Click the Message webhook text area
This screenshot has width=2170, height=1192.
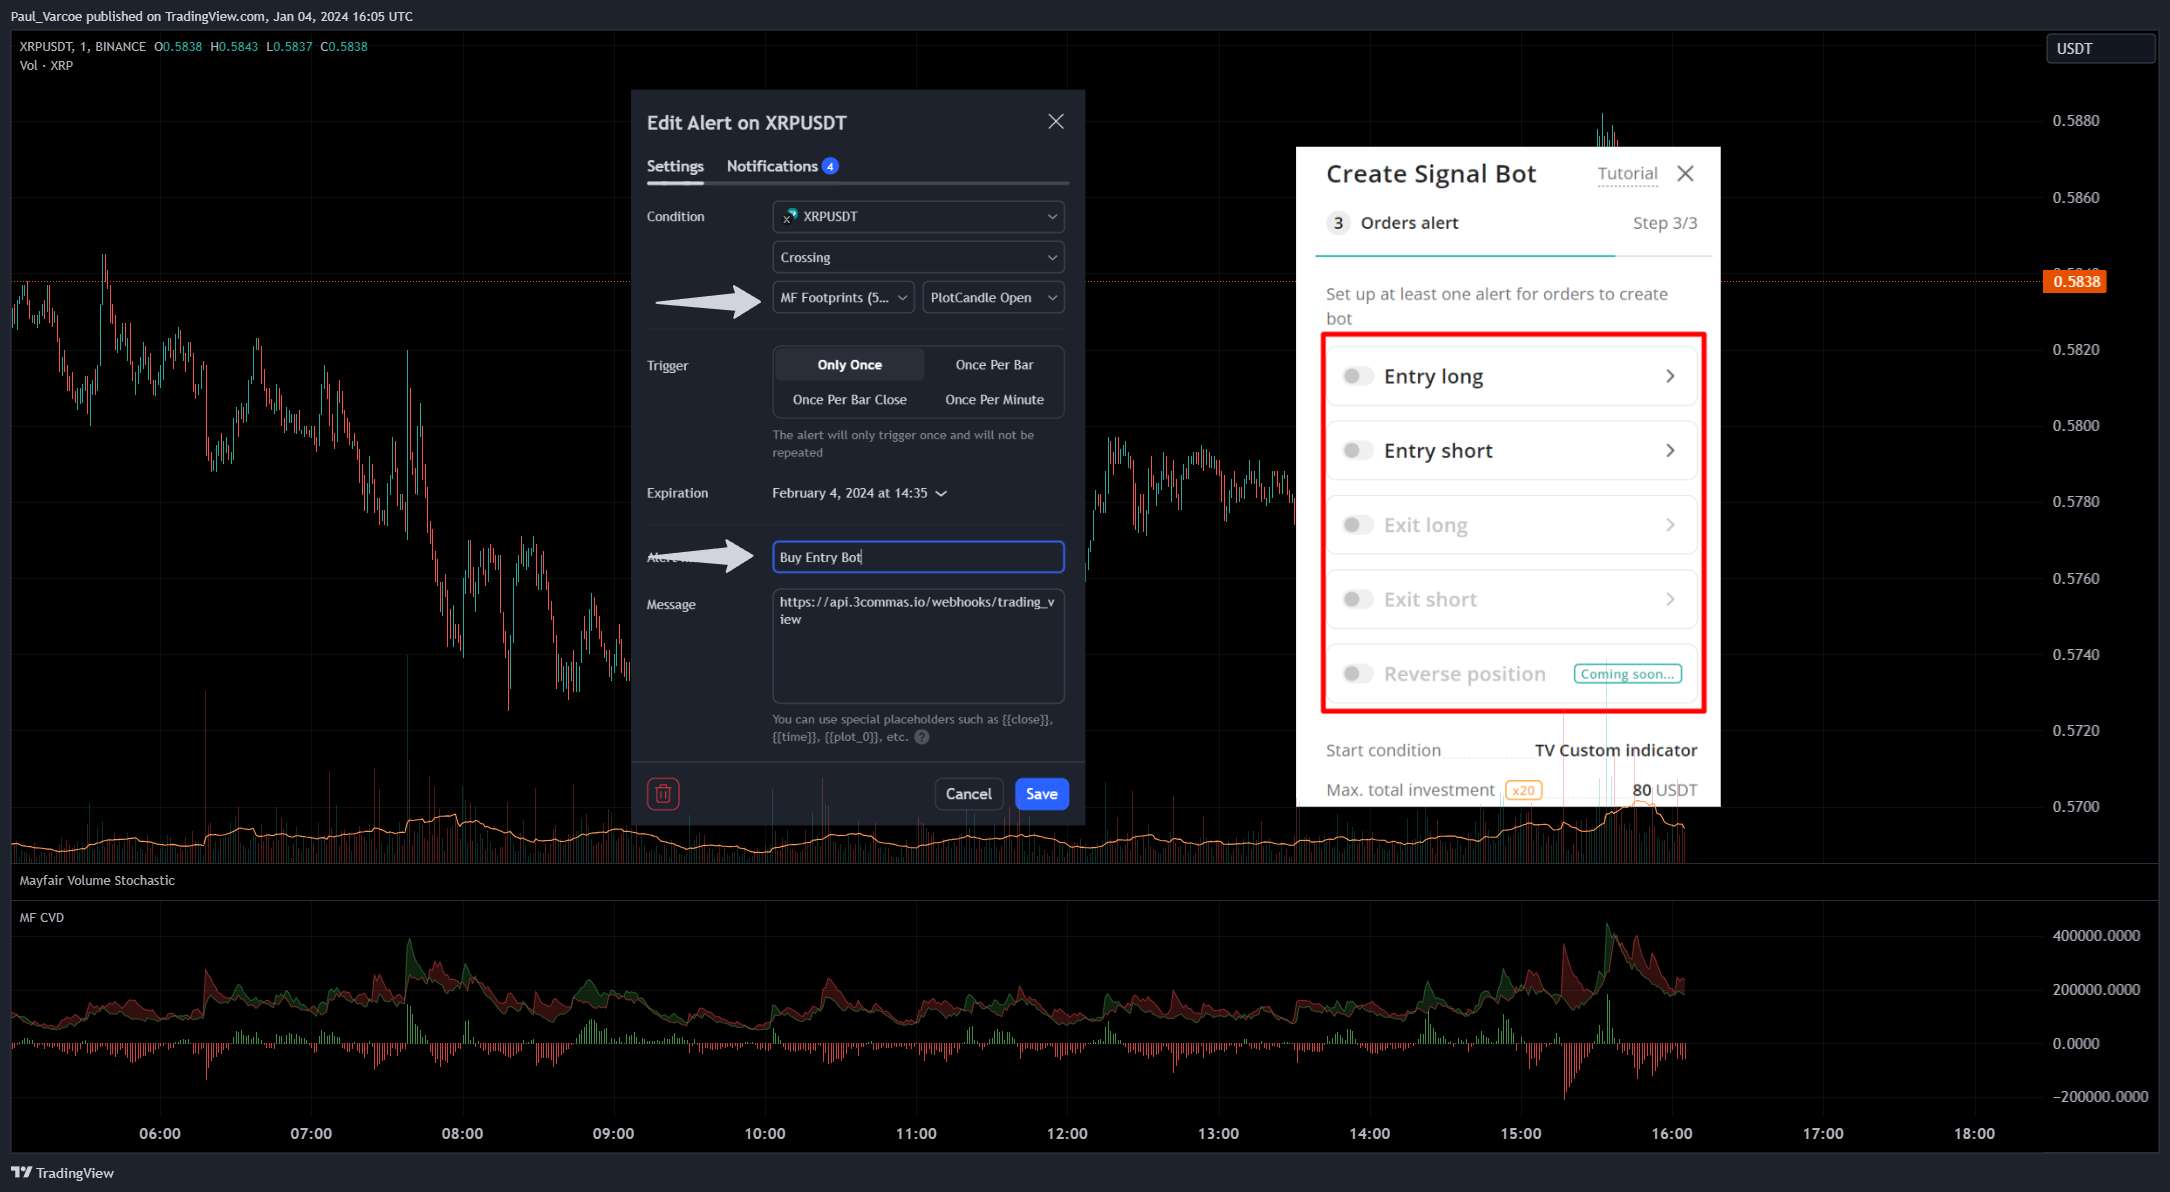pyautogui.click(x=918, y=646)
